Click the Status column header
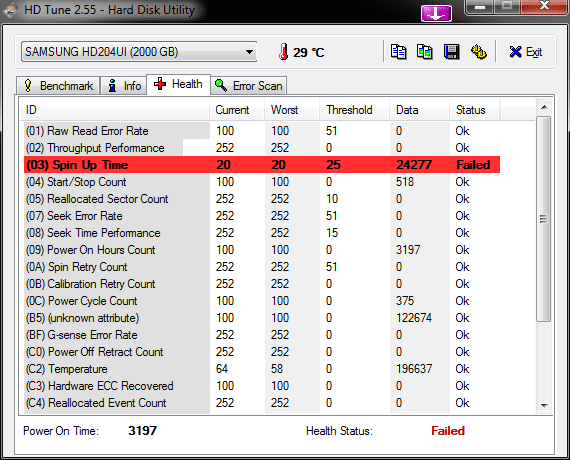Viewport: 570px width, 460px height. pos(475,109)
